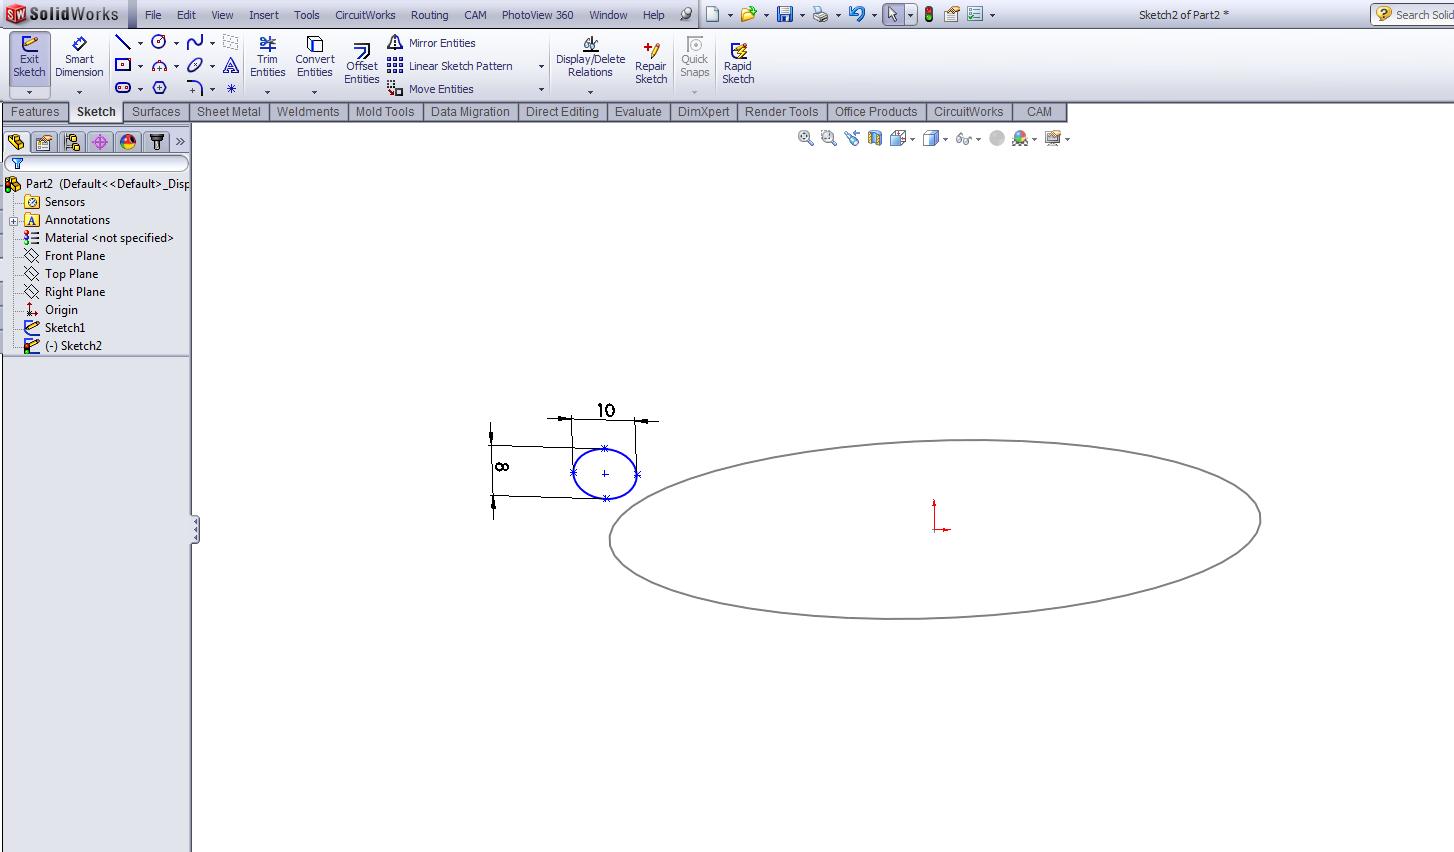Click the Undo toolbar icon
The width and height of the screenshot is (1454, 852).
[x=856, y=15]
